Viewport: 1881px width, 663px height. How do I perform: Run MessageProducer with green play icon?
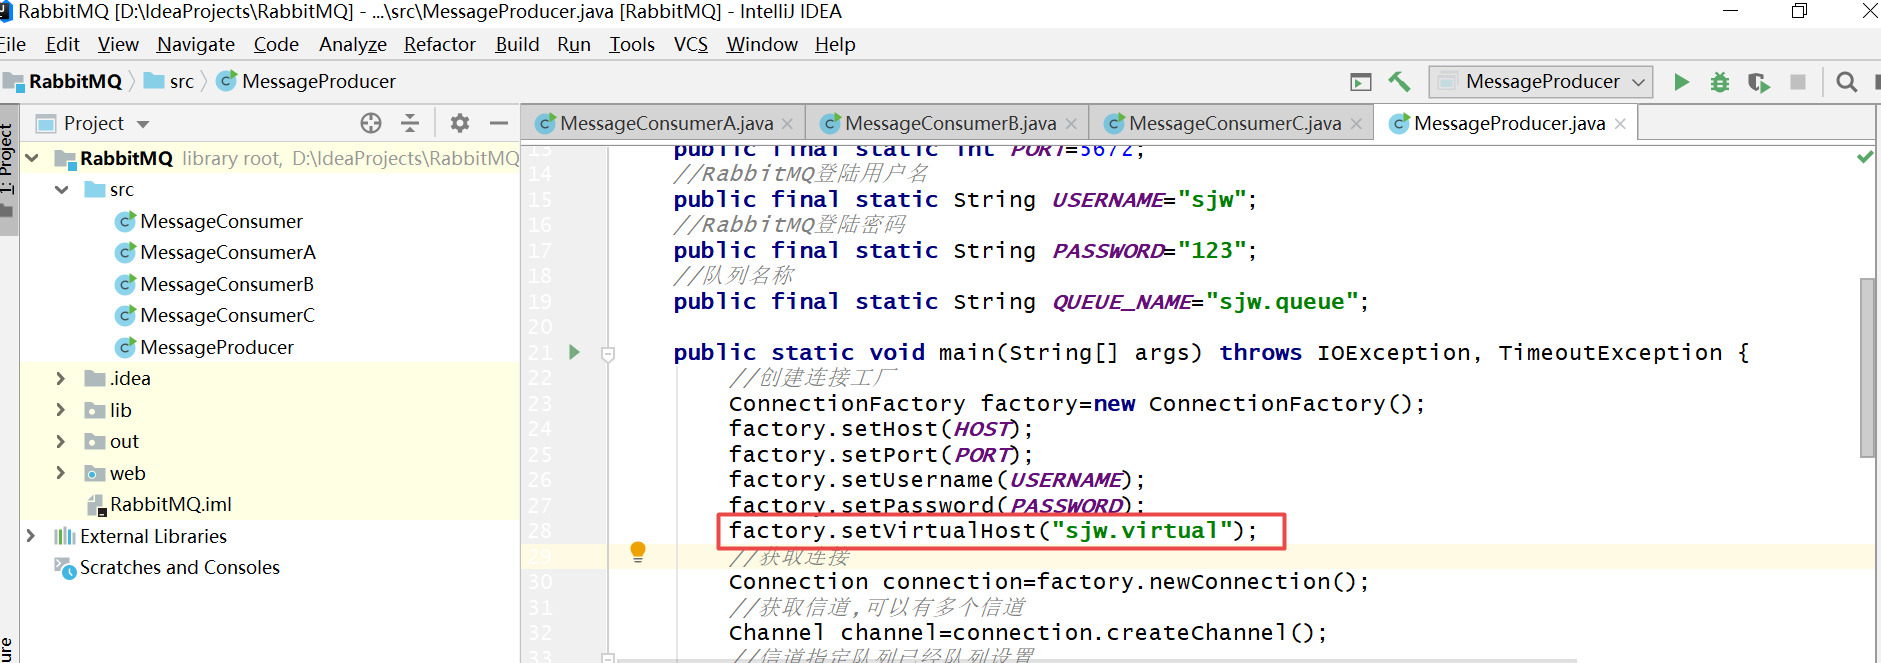tap(1682, 82)
